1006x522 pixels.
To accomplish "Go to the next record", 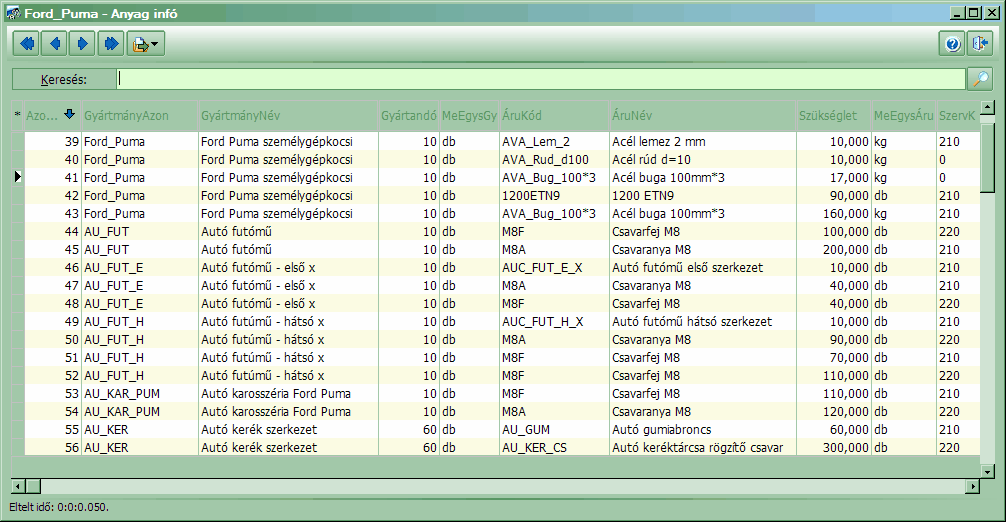I will [x=83, y=44].
